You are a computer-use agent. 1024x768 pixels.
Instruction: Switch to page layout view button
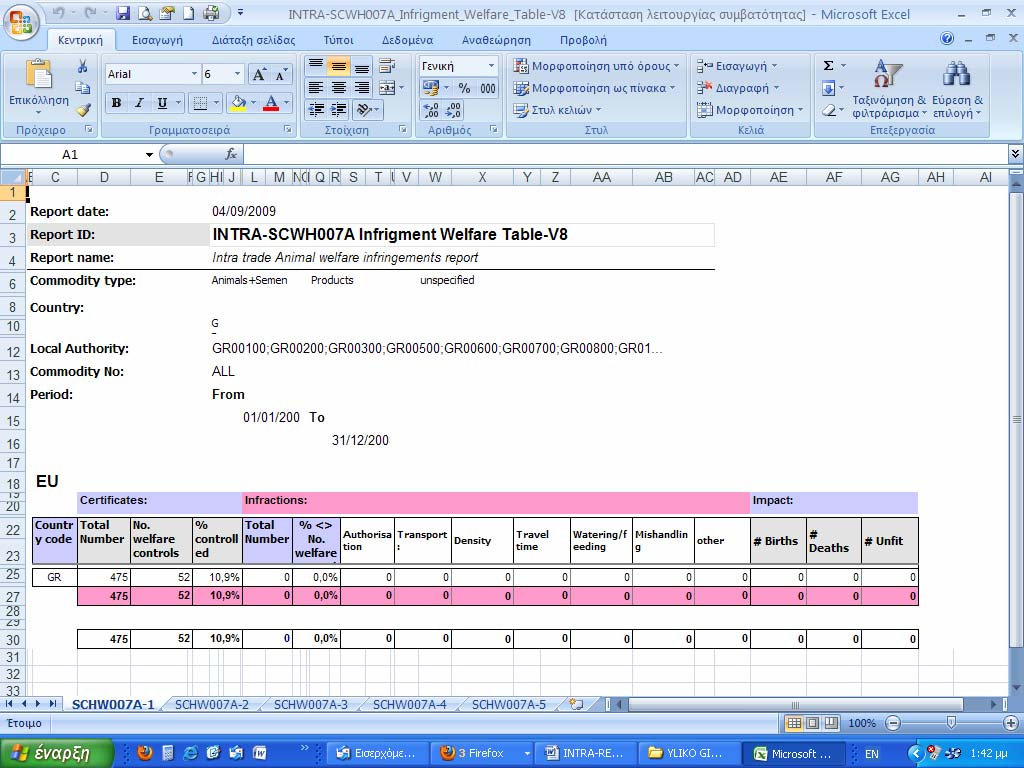pos(812,723)
